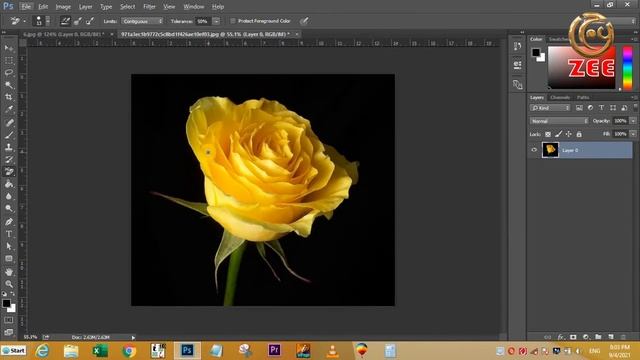Open the Opacity dropdown arrow
This screenshot has height=360, width=640.
pos(633,121)
